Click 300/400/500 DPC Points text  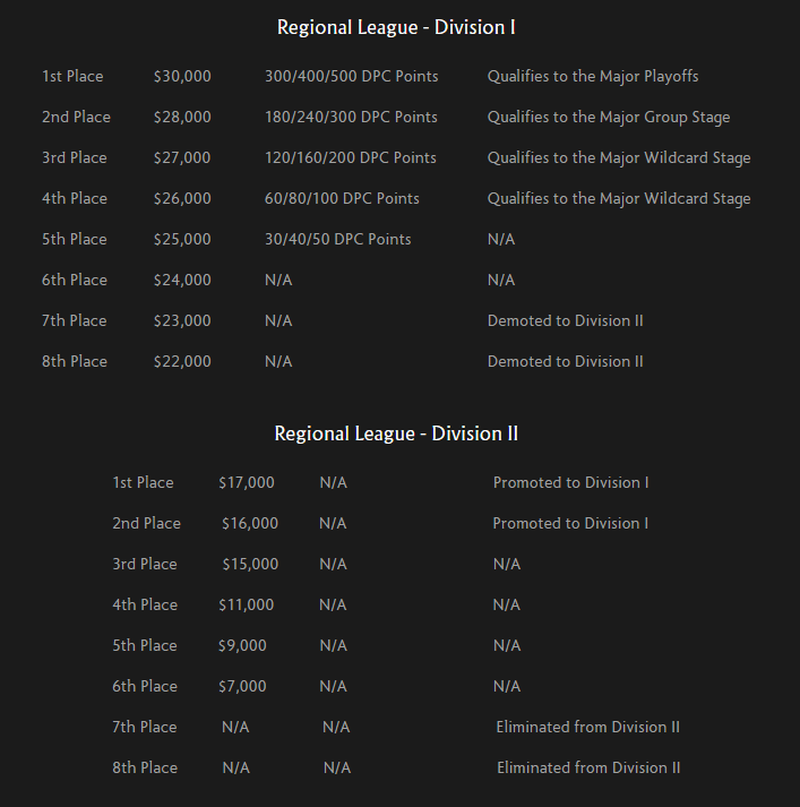(x=352, y=76)
